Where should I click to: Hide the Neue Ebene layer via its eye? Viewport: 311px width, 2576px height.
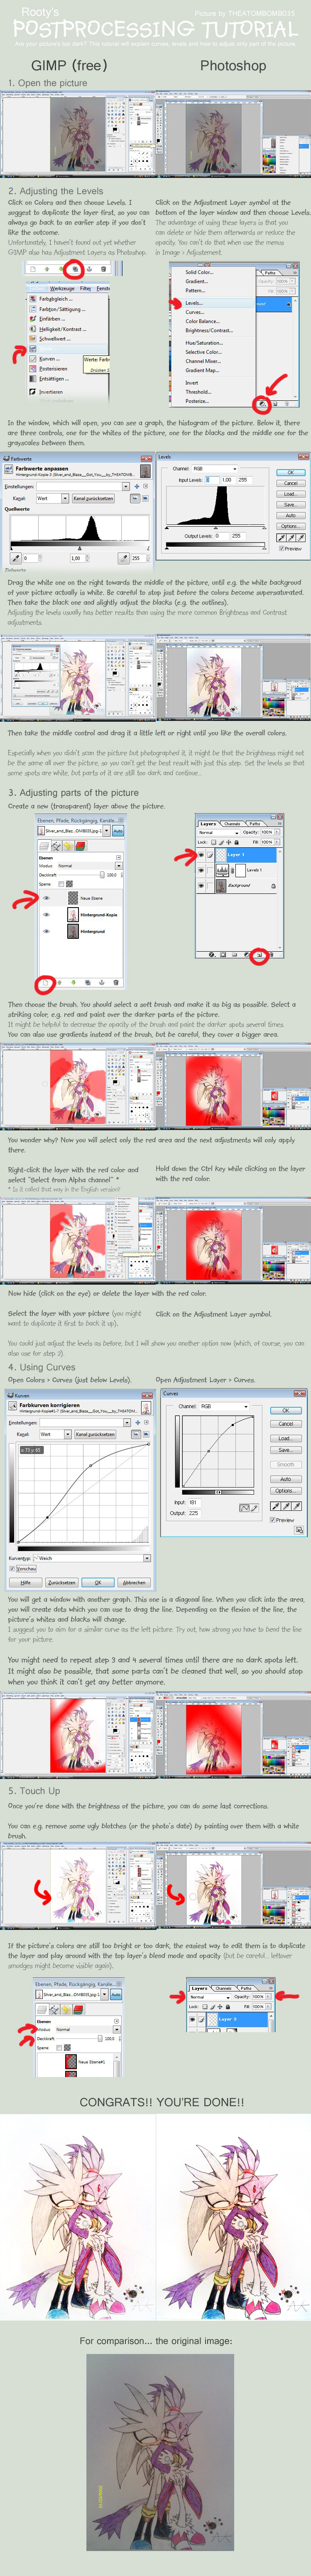pyautogui.click(x=46, y=898)
